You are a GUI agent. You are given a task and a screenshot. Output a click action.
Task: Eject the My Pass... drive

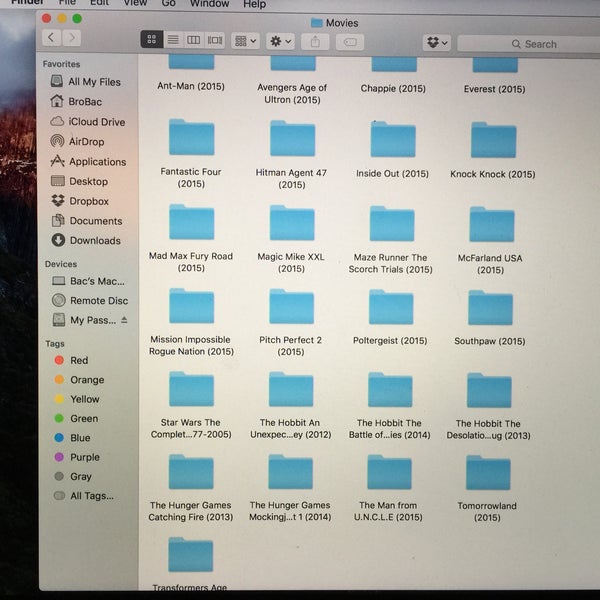(124, 320)
